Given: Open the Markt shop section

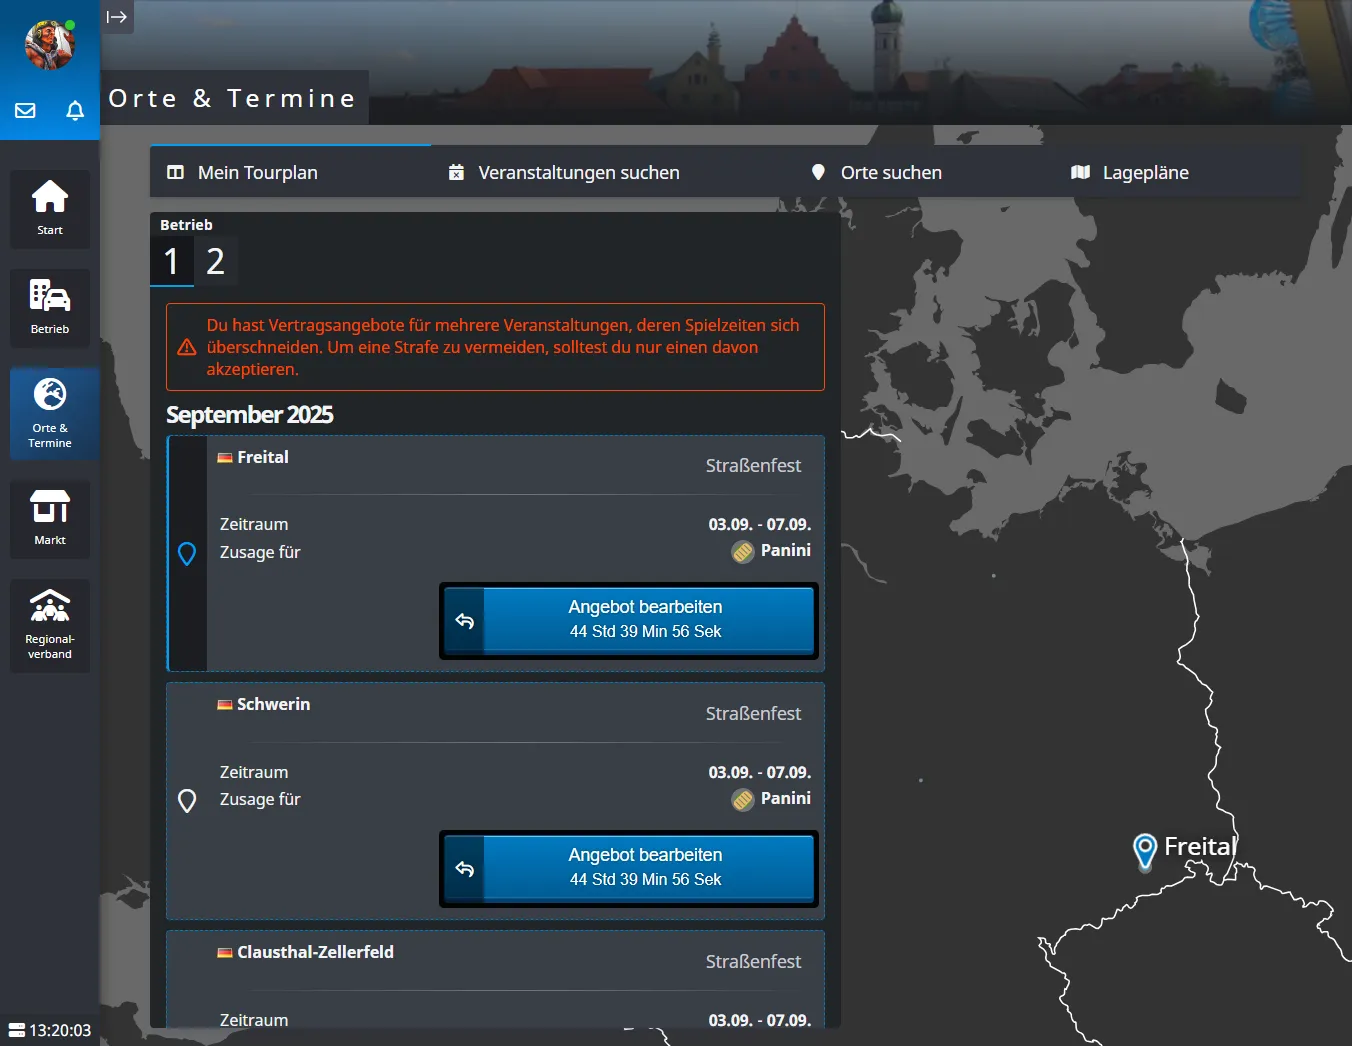Looking at the screenshot, I should 50,518.
